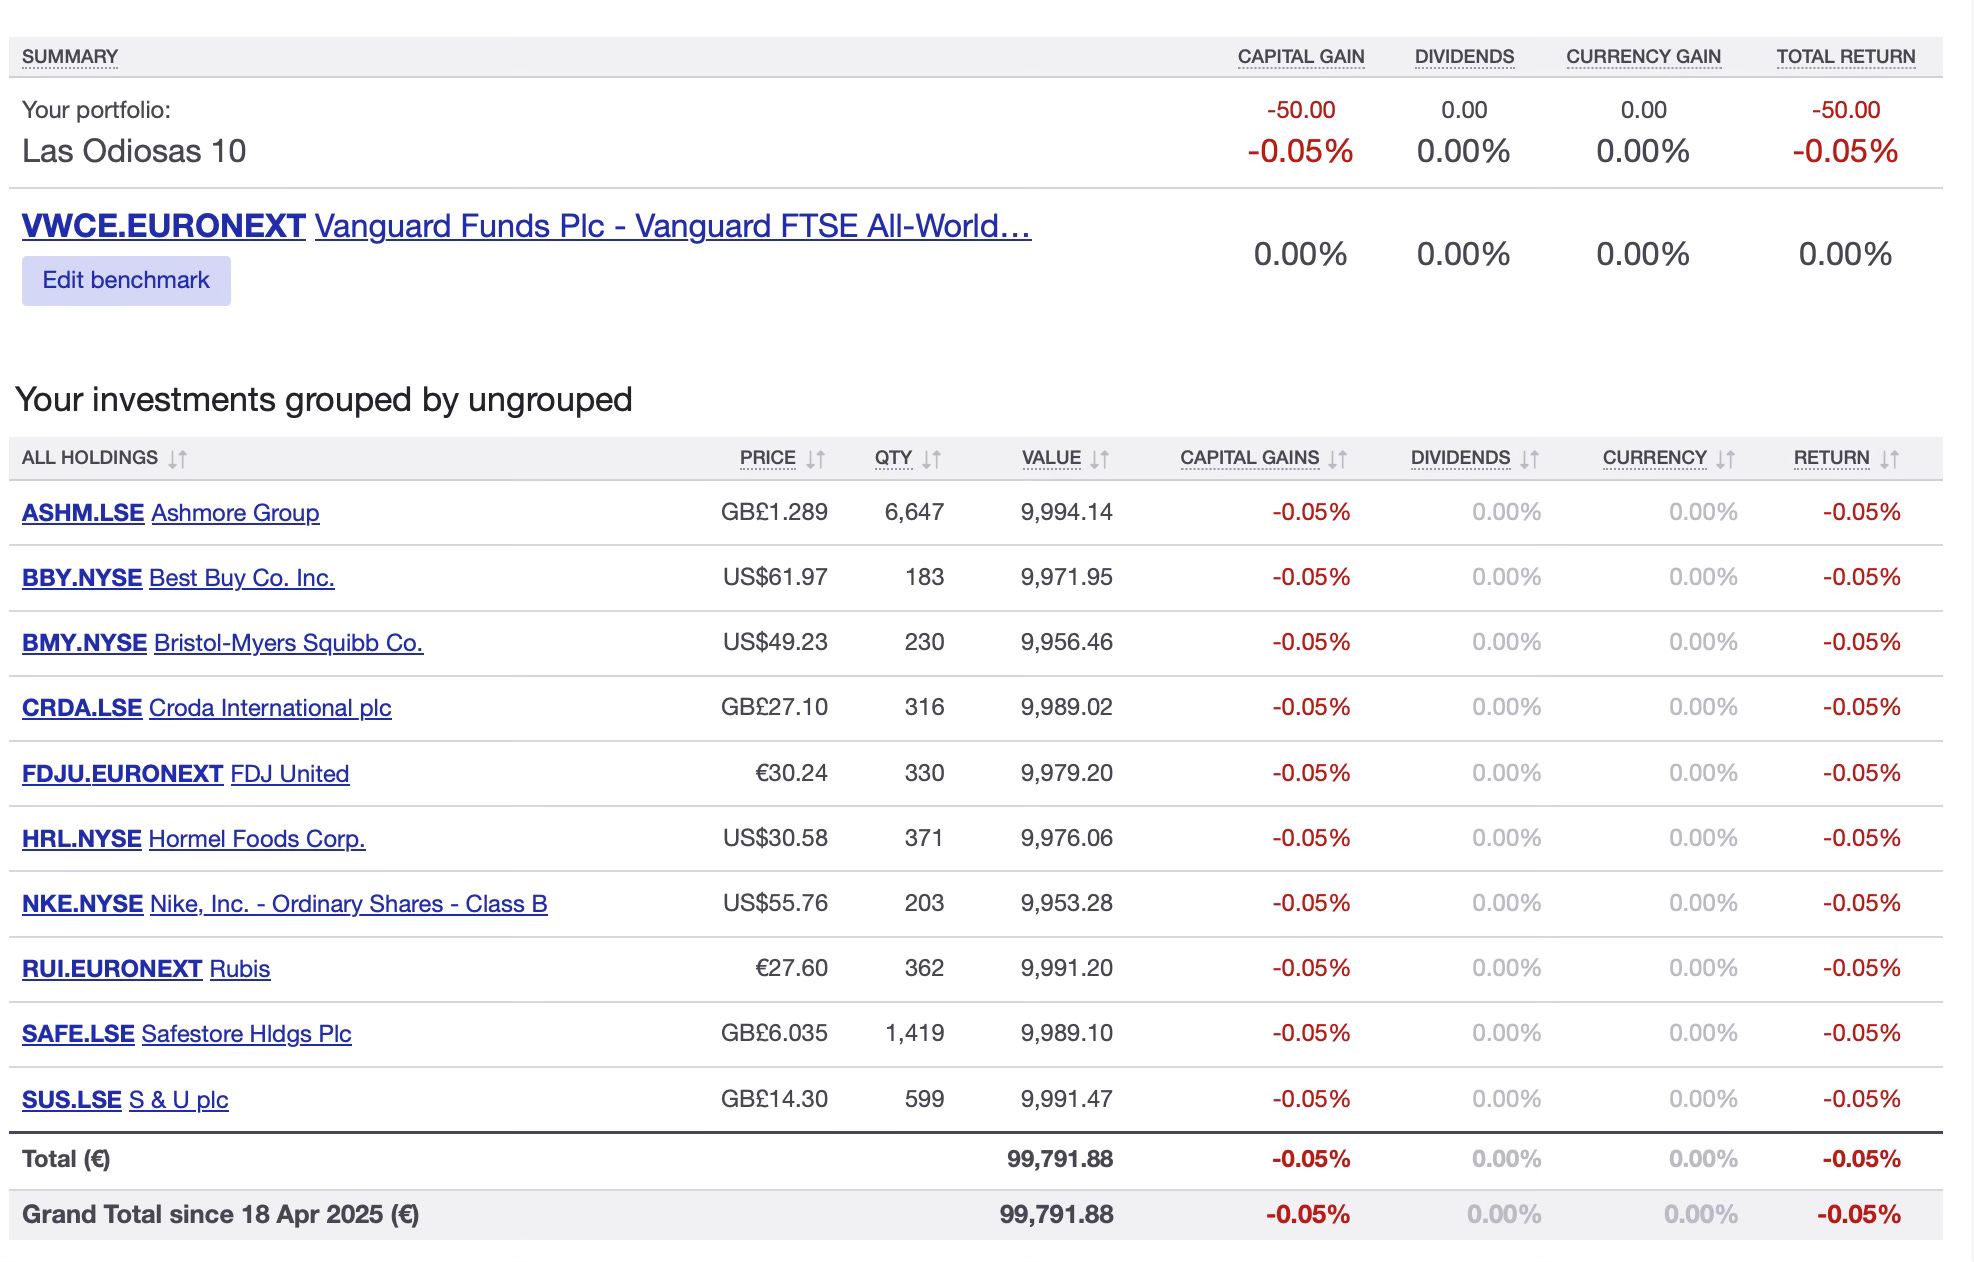Viewport: 1974px width, 1262px height.
Task: Open Safestore Hldgs Plc link
Action: pos(247,1034)
